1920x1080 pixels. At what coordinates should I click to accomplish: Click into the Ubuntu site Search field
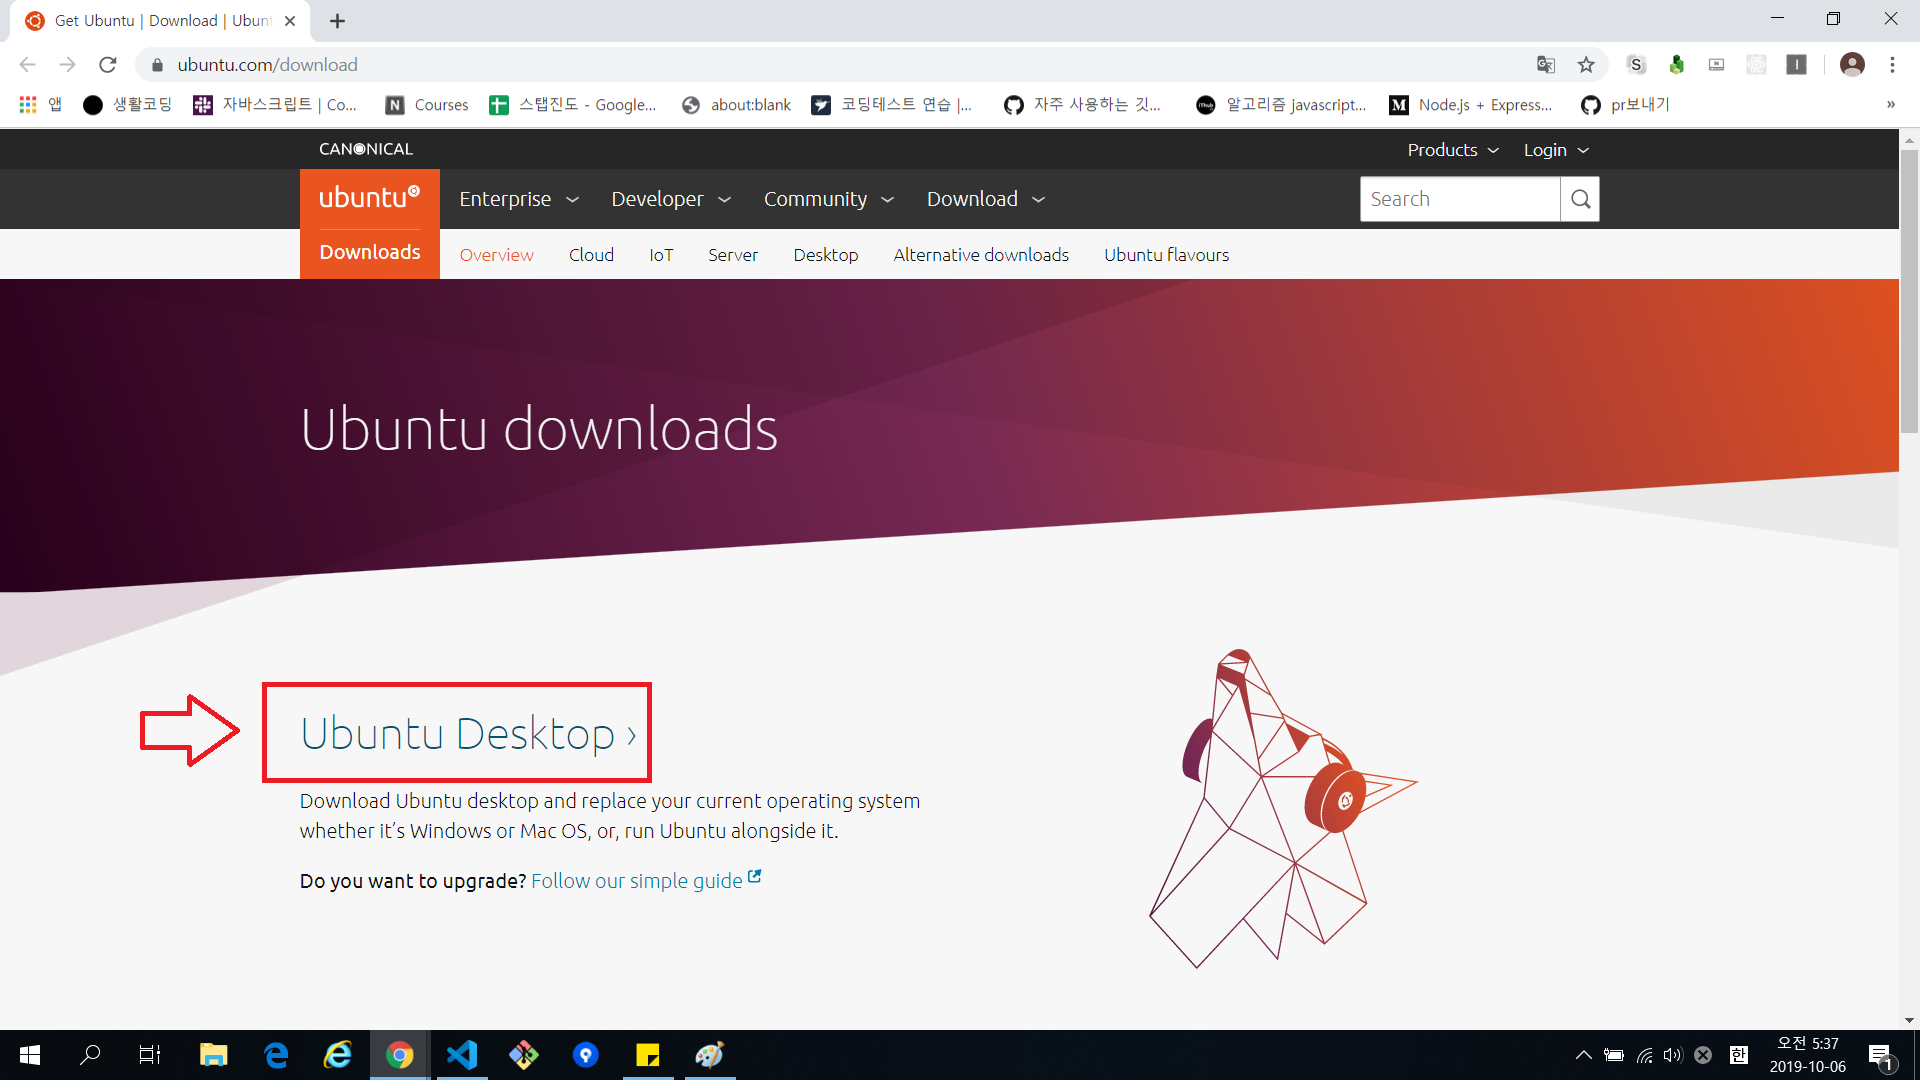tap(1458, 199)
